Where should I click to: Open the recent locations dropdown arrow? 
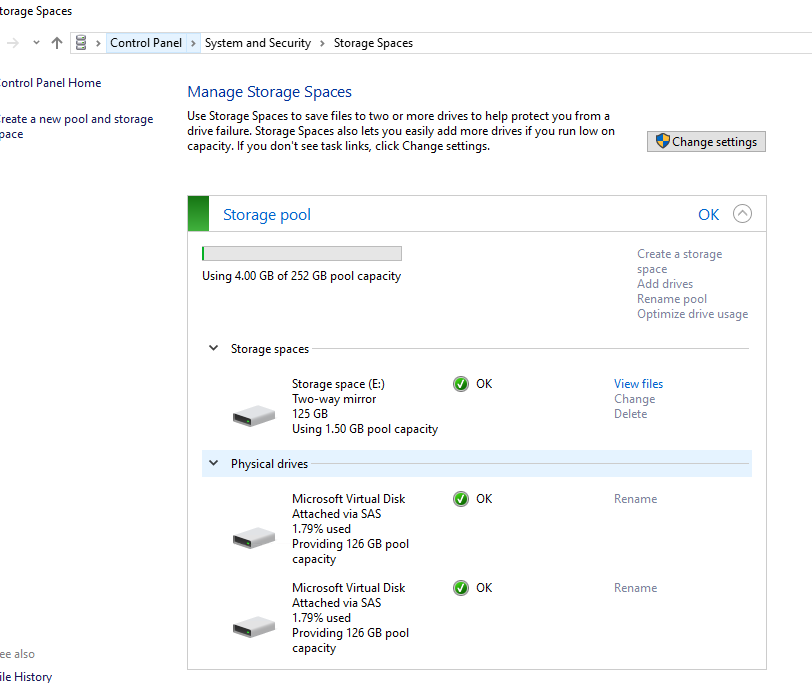pos(36,43)
